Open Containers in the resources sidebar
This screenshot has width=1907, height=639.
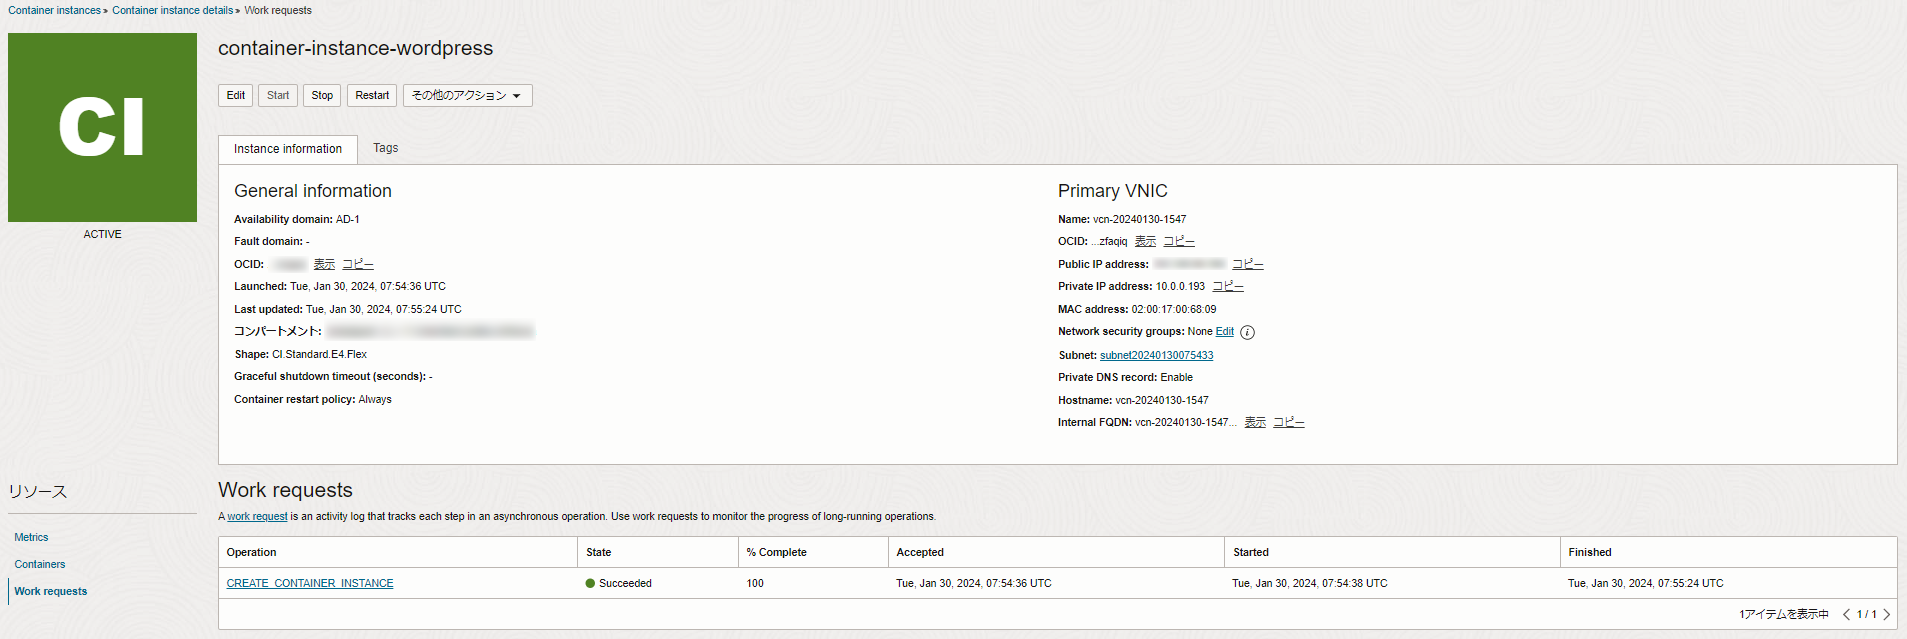click(40, 565)
